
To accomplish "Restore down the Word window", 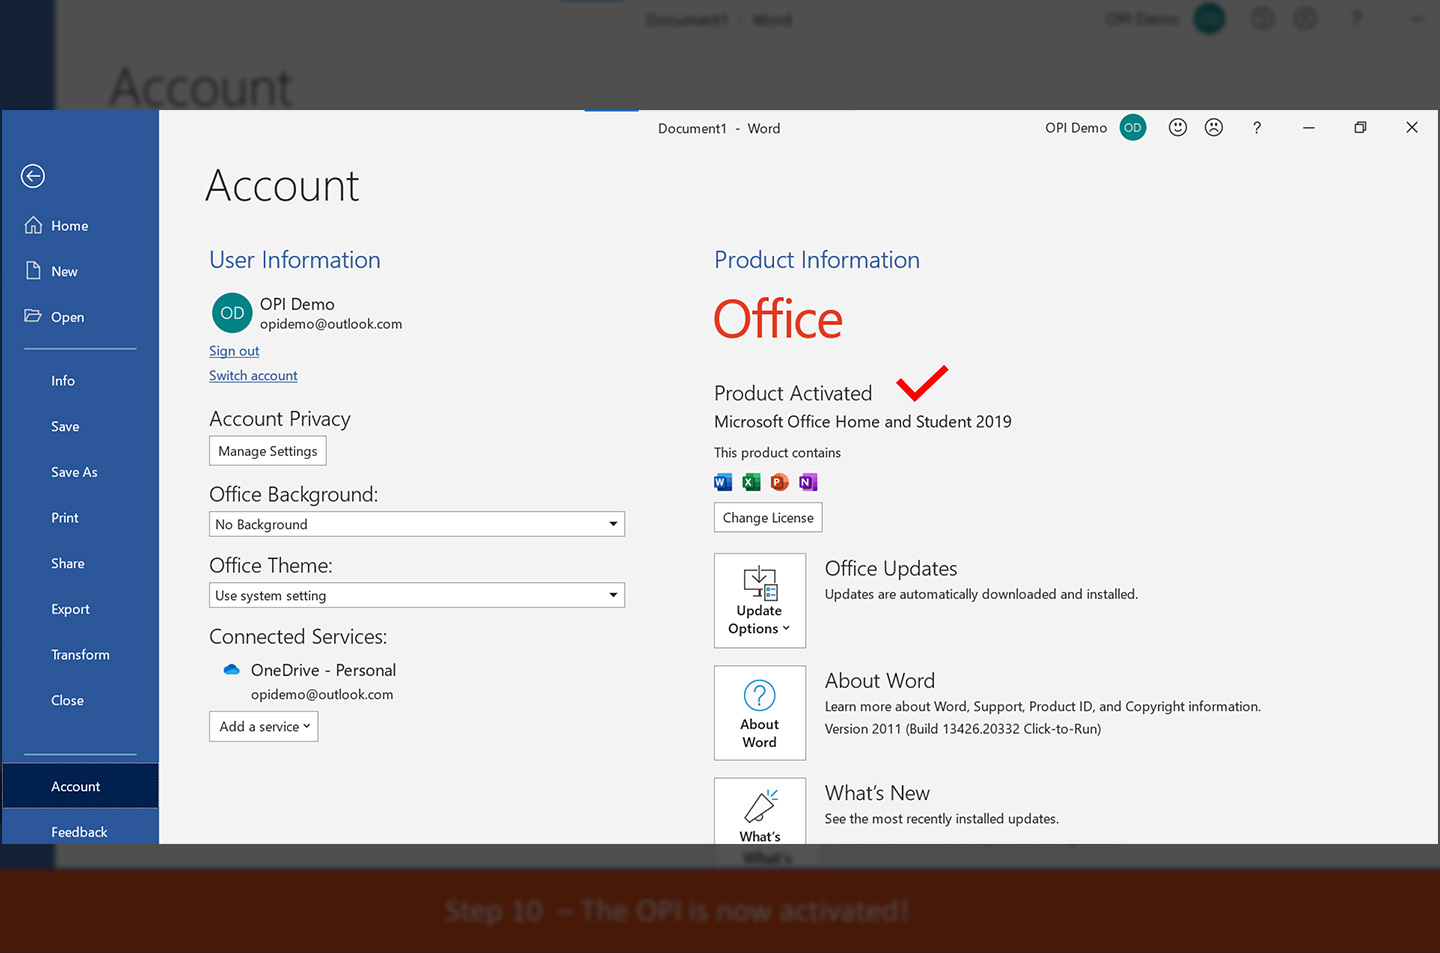I will coord(1360,128).
